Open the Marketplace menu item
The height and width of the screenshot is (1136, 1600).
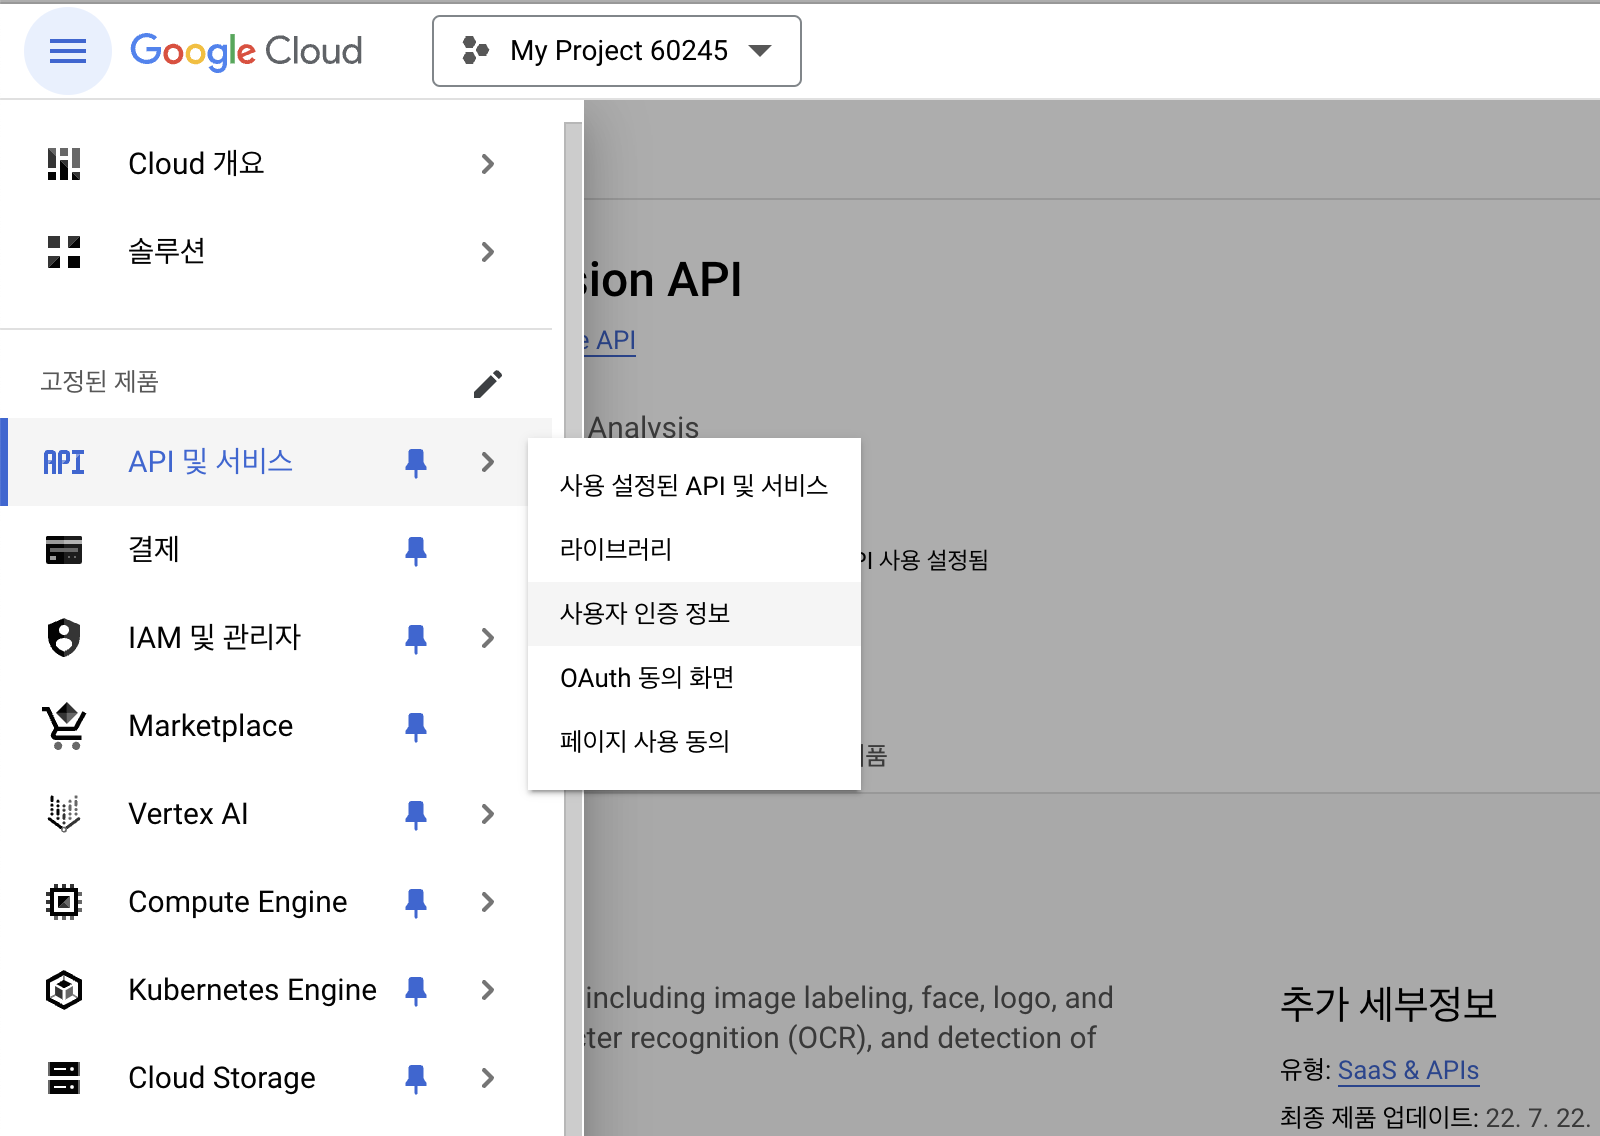tap(276, 726)
